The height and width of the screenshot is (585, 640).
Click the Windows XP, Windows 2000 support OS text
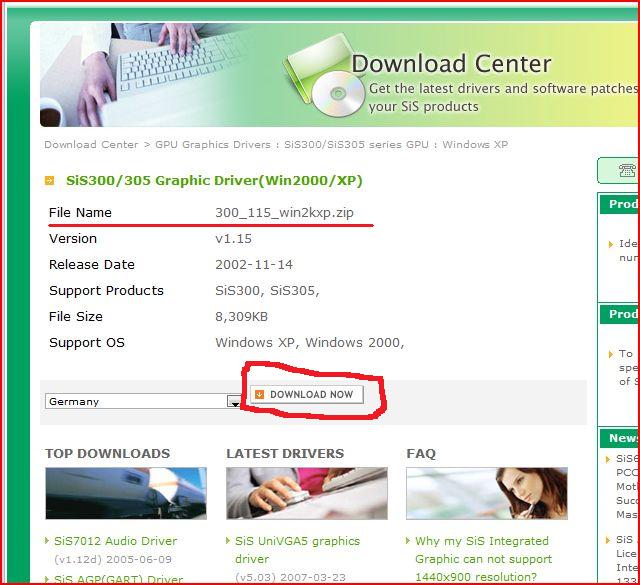309,343
